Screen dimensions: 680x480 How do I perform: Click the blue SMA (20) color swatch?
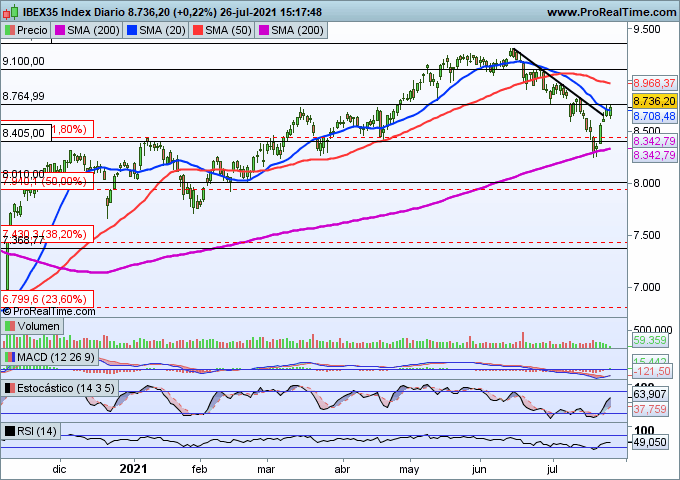click(x=132, y=30)
